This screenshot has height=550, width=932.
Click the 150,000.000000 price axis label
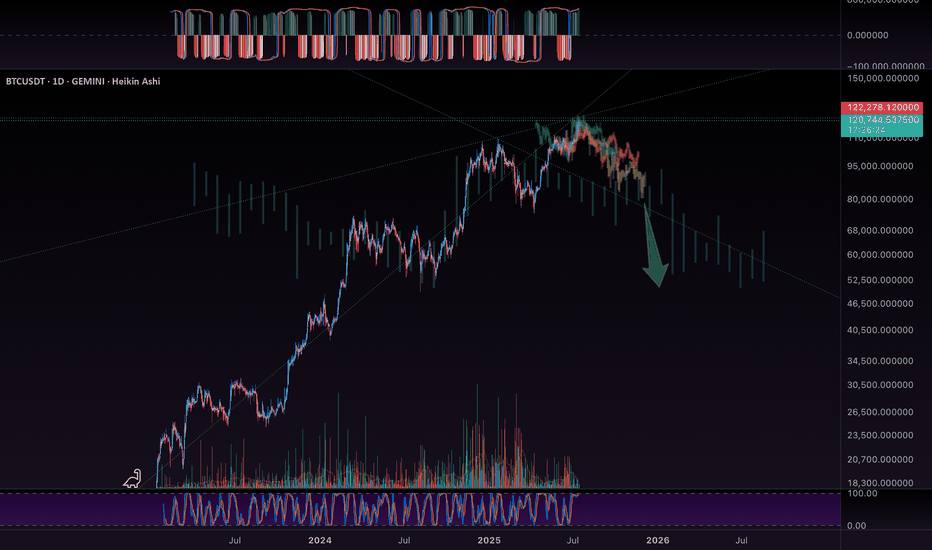(x=883, y=78)
